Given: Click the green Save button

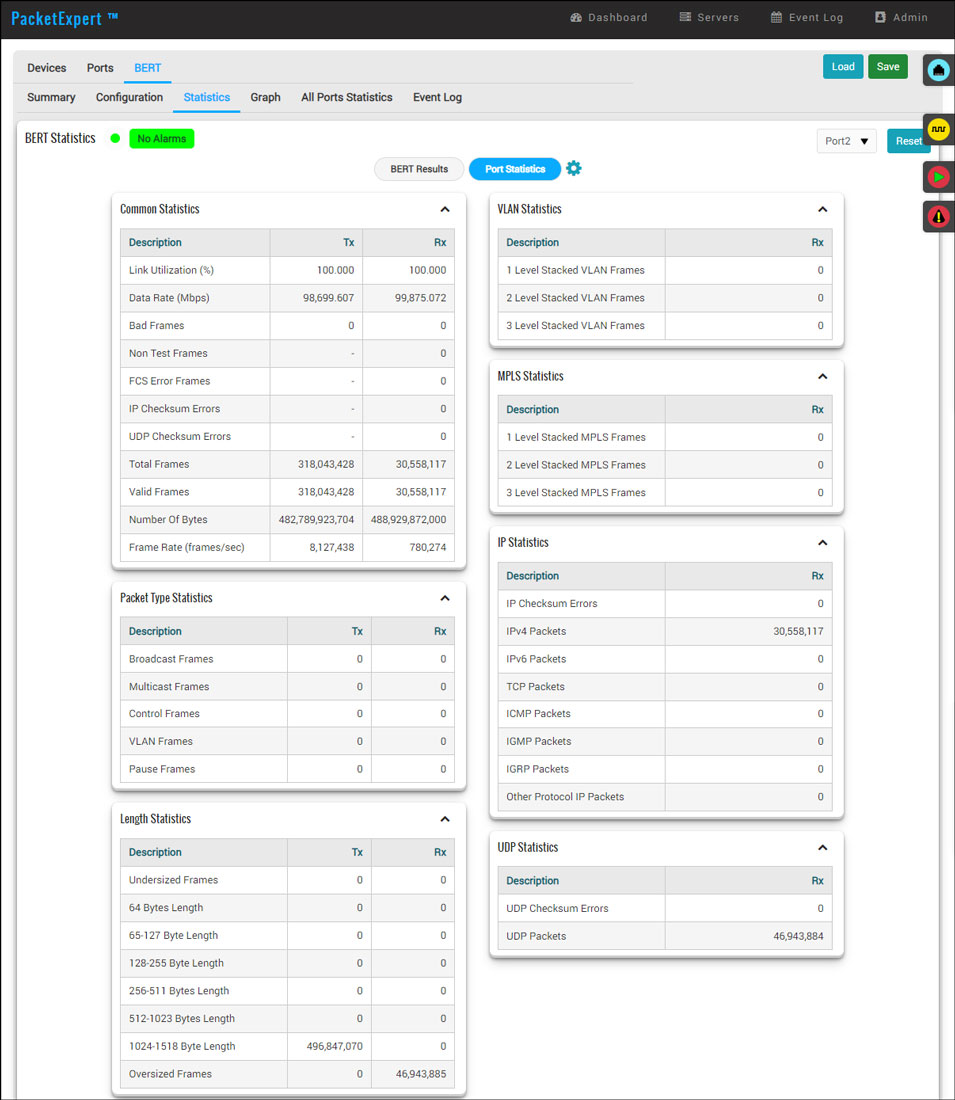Looking at the screenshot, I should [888, 67].
